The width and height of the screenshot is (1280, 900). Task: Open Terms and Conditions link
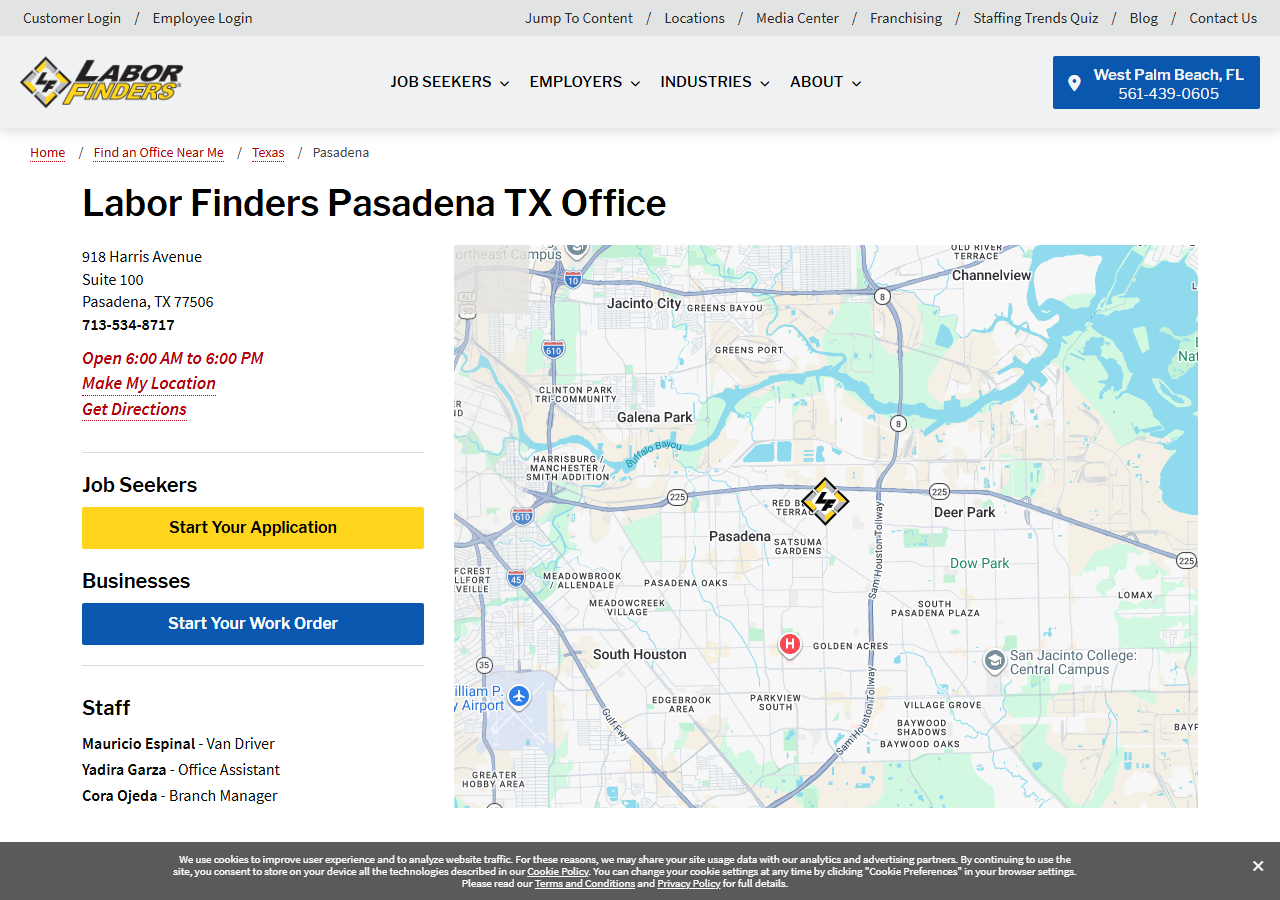[585, 884]
